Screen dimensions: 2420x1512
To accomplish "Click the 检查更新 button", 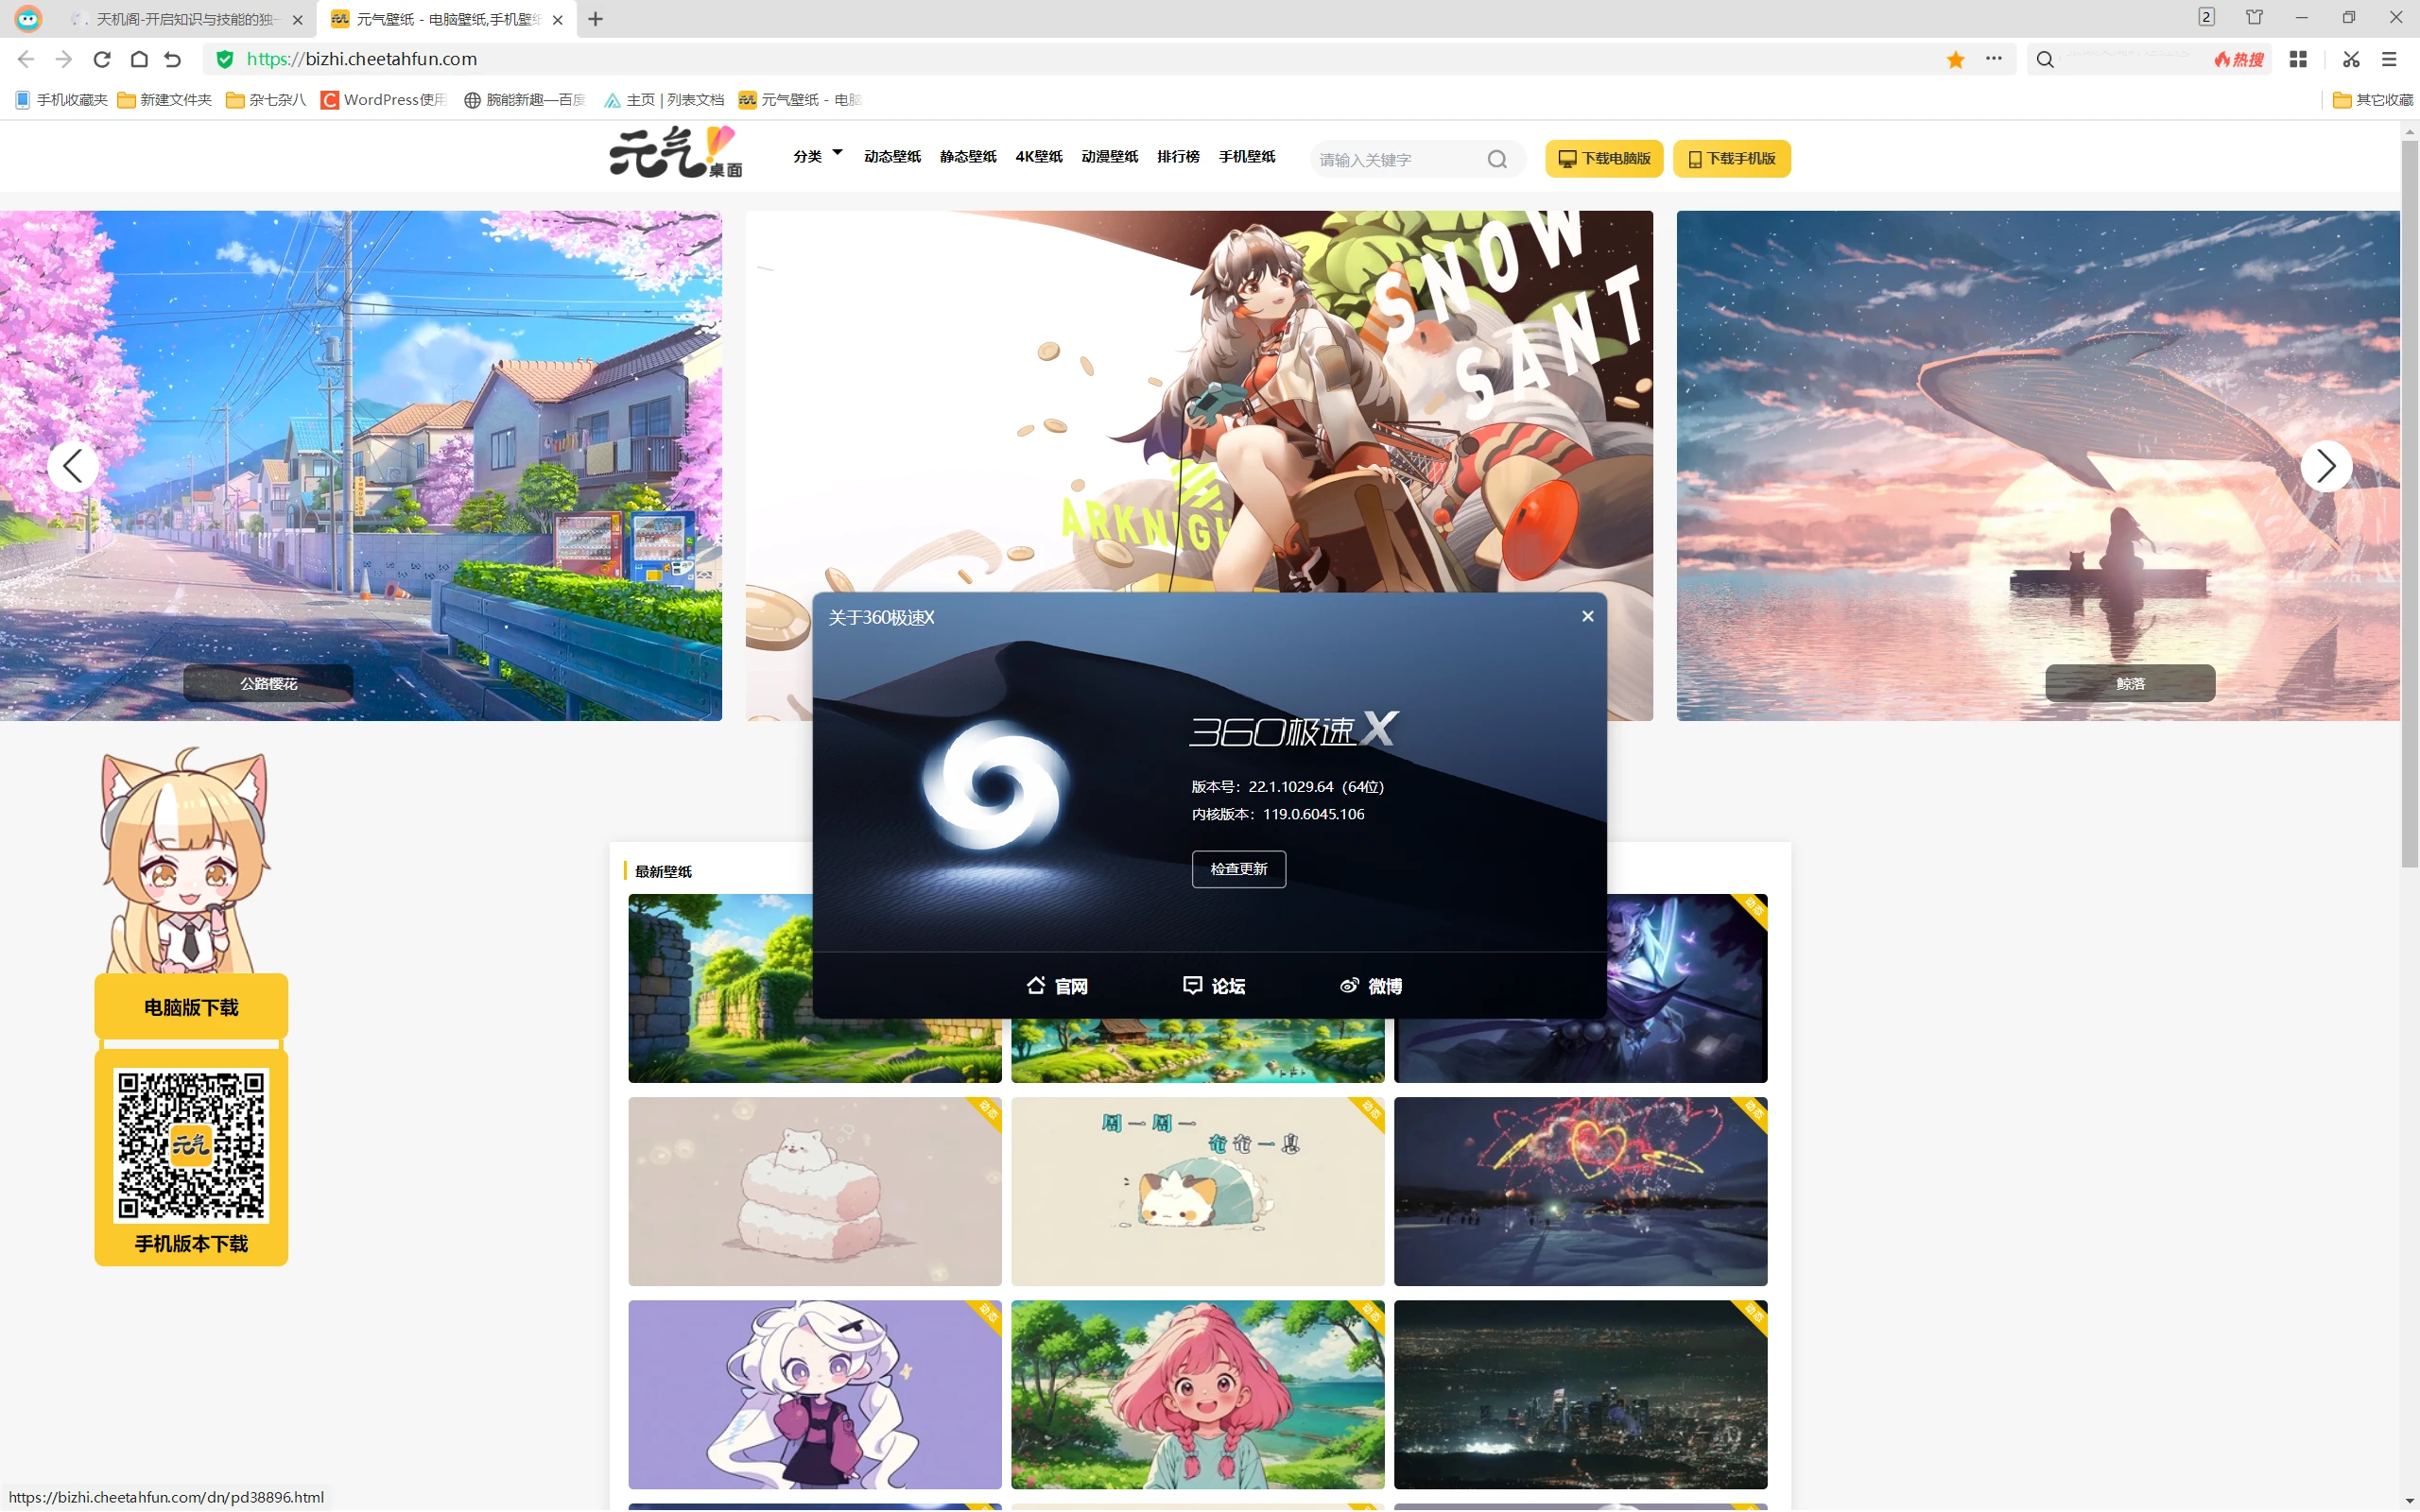I will [x=1239, y=869].
